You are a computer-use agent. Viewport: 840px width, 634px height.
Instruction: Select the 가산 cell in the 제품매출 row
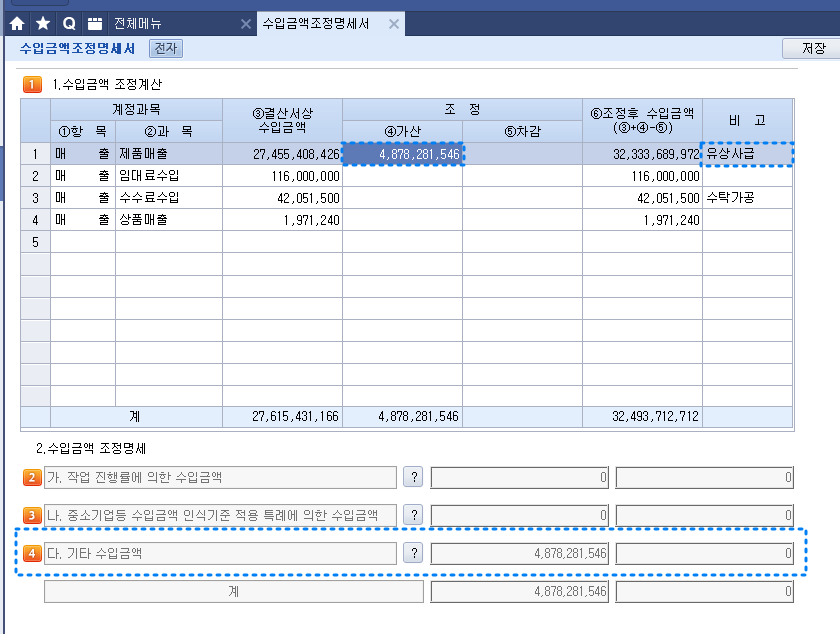tap(403, 154)
